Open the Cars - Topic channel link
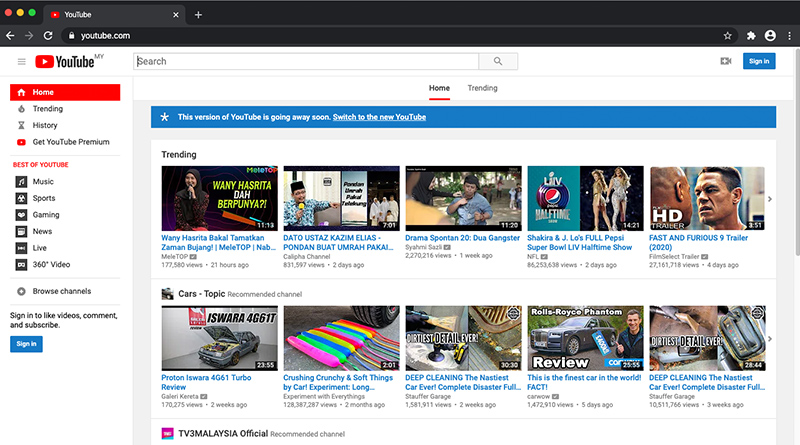Image resolution: width=800 pixels, height=445 pixels. click(202, 294)
